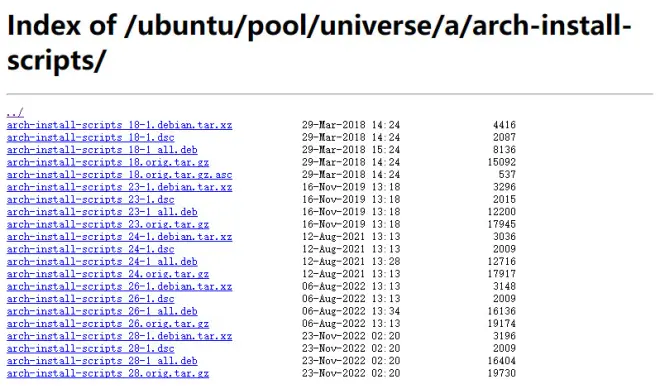Screen dimensions: 660x389
Task: Click file size 17945
Action: (x=502, y=224)
